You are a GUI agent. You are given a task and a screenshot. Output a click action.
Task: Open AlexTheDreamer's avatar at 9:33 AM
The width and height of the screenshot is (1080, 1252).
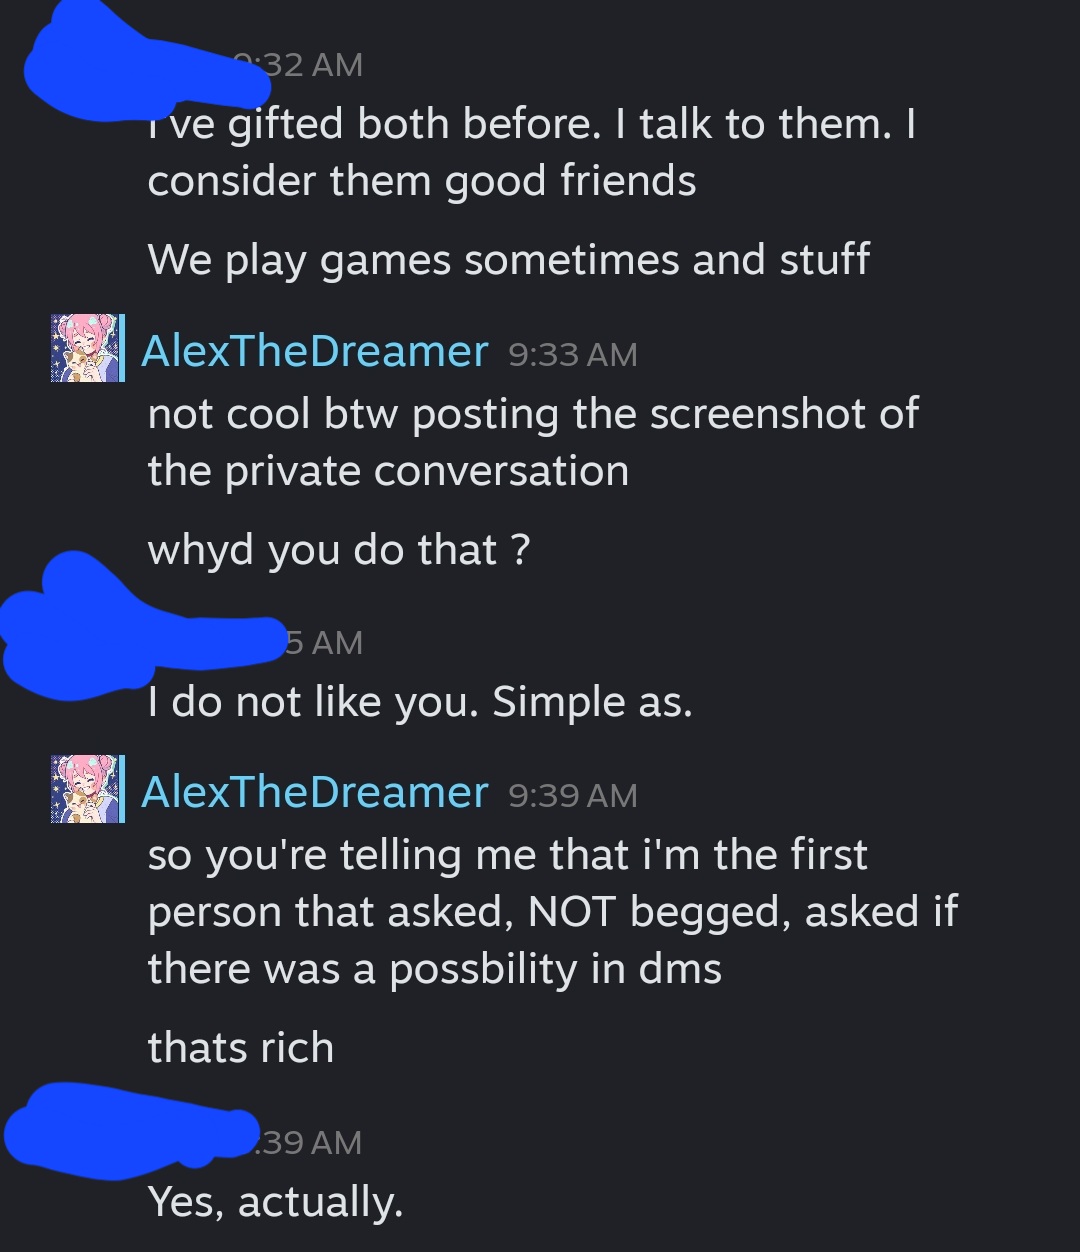tap(88, 348)
